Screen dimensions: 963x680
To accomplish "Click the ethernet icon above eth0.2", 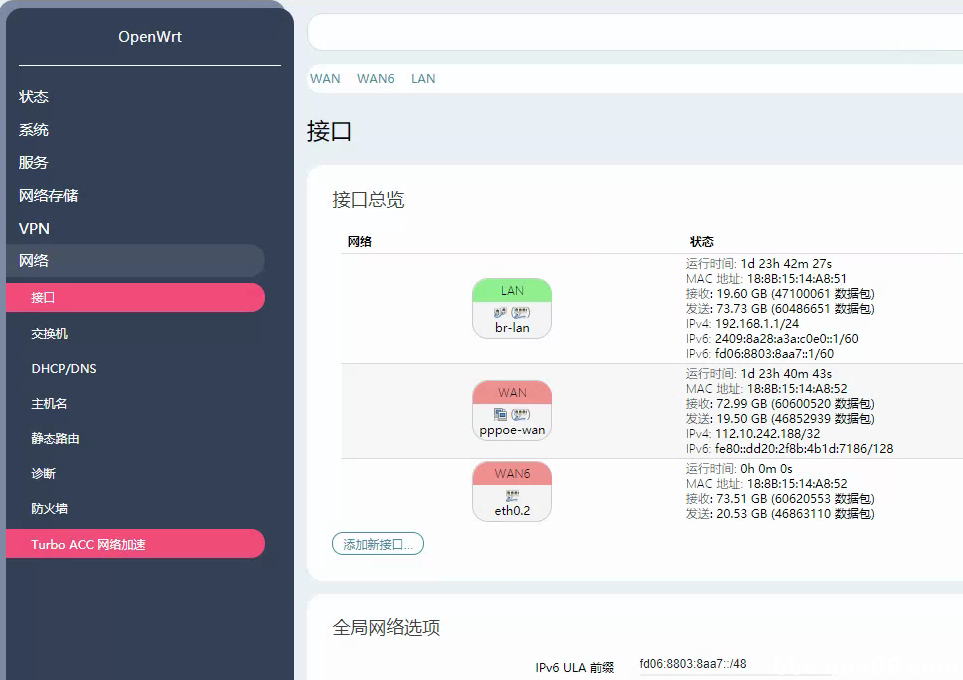I will pyautogui.click(x=512, y=495).
